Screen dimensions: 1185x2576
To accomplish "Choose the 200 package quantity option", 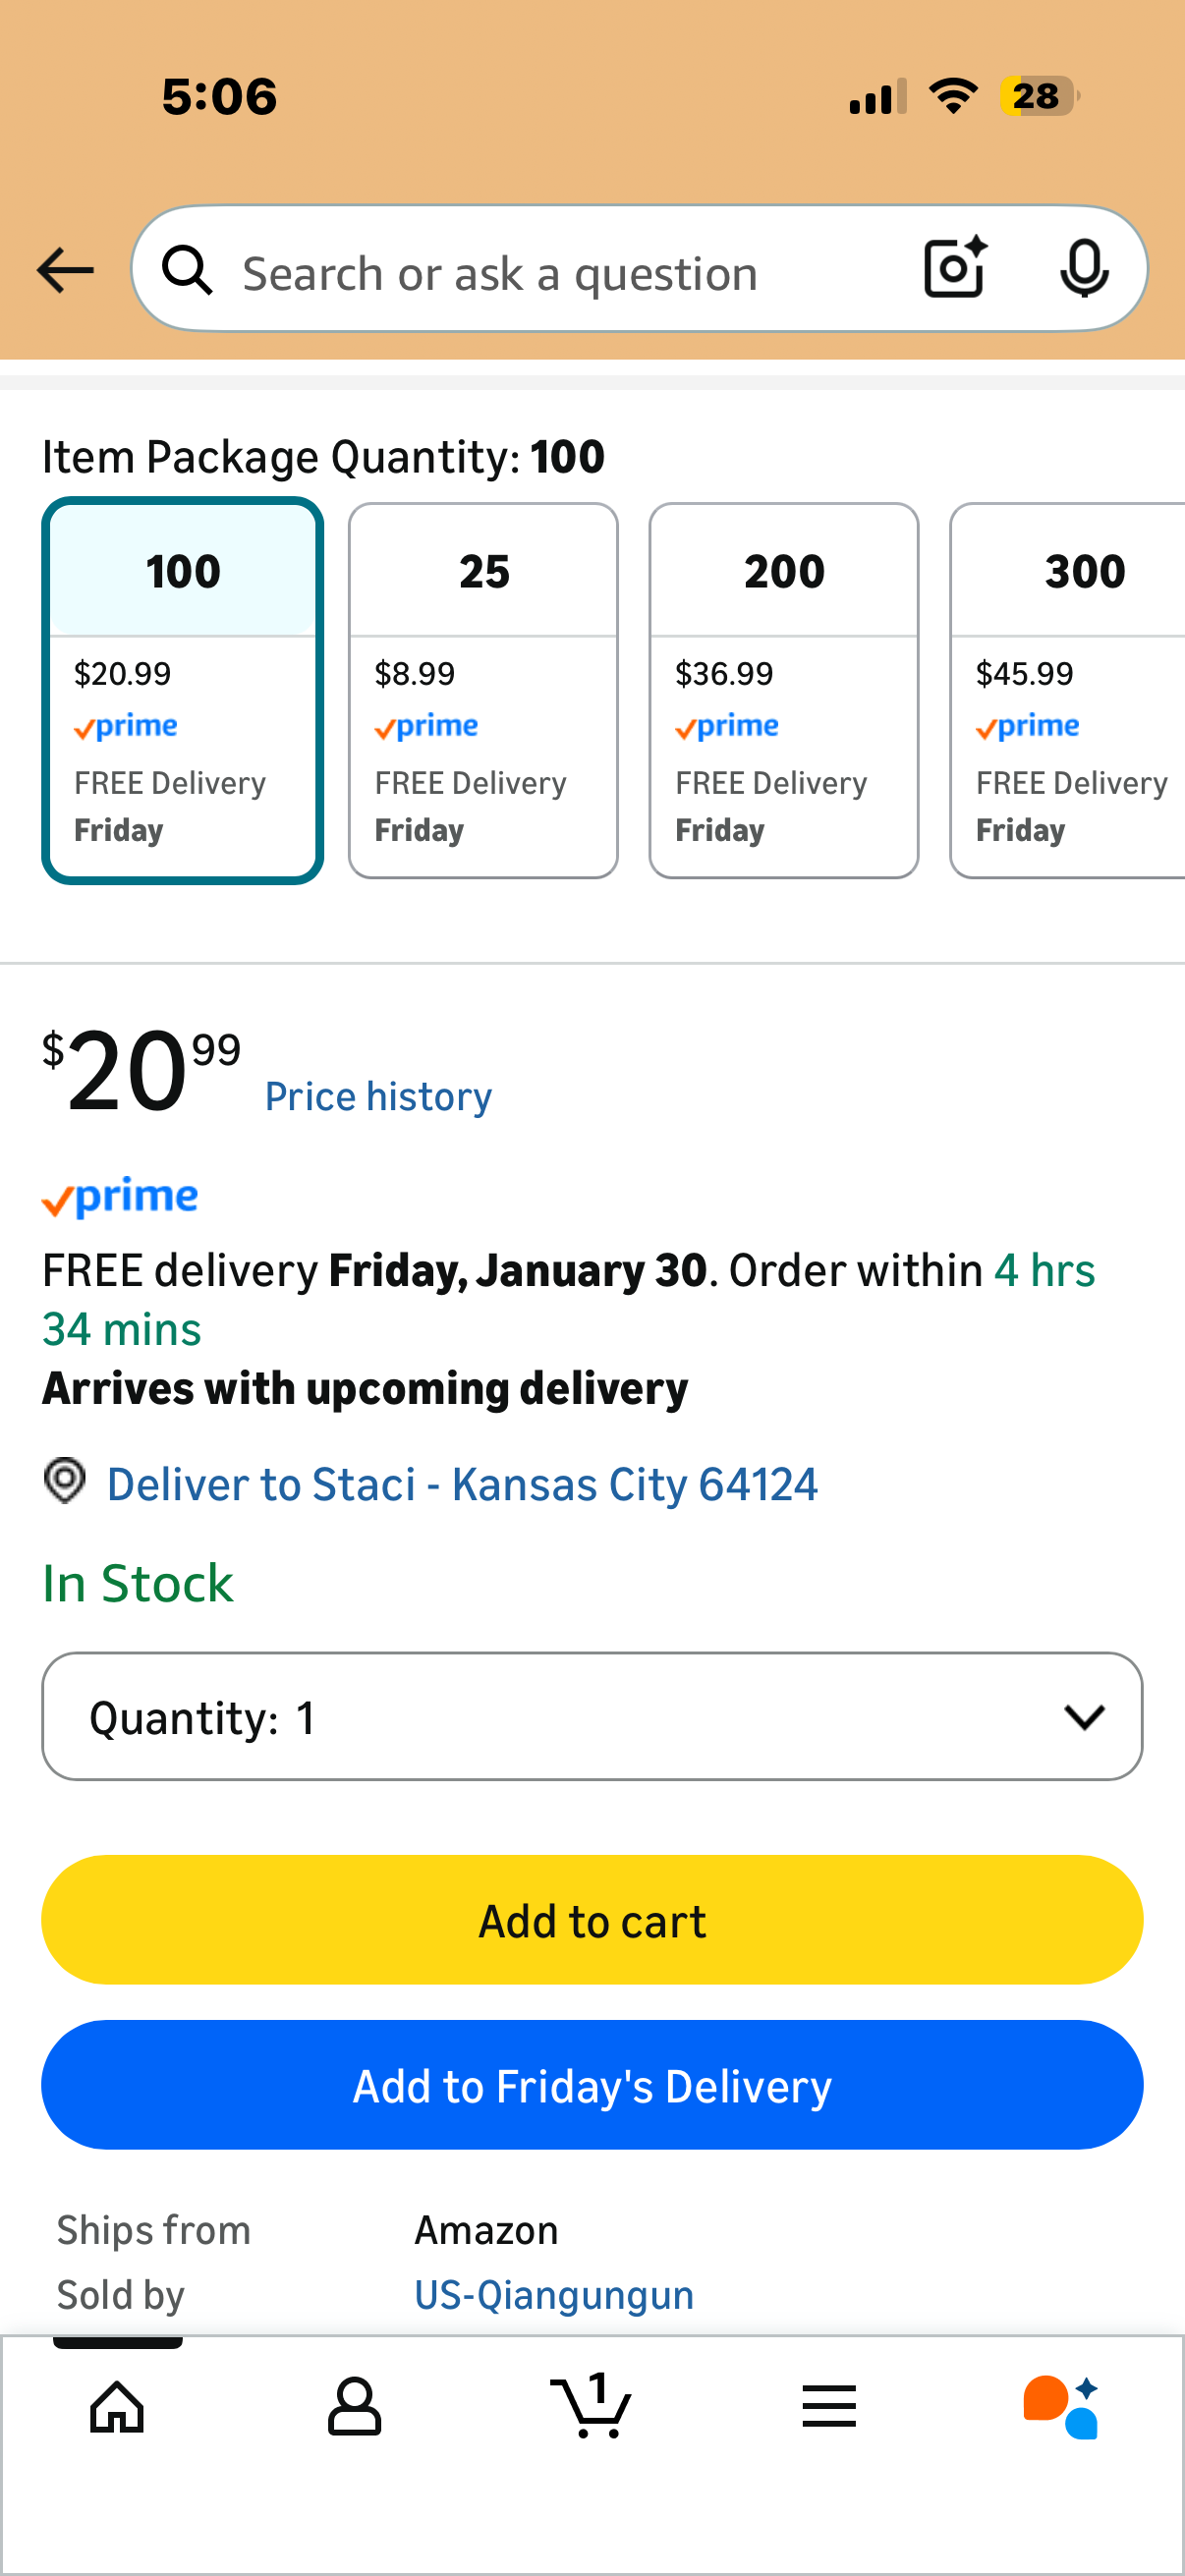I will coord(783,690).
